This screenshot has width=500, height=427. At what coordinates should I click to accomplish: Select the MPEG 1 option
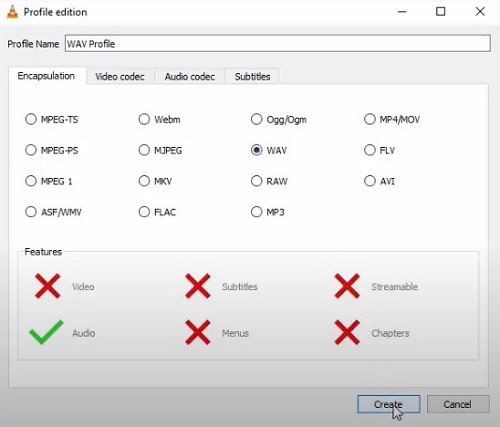tap(31, 181)
